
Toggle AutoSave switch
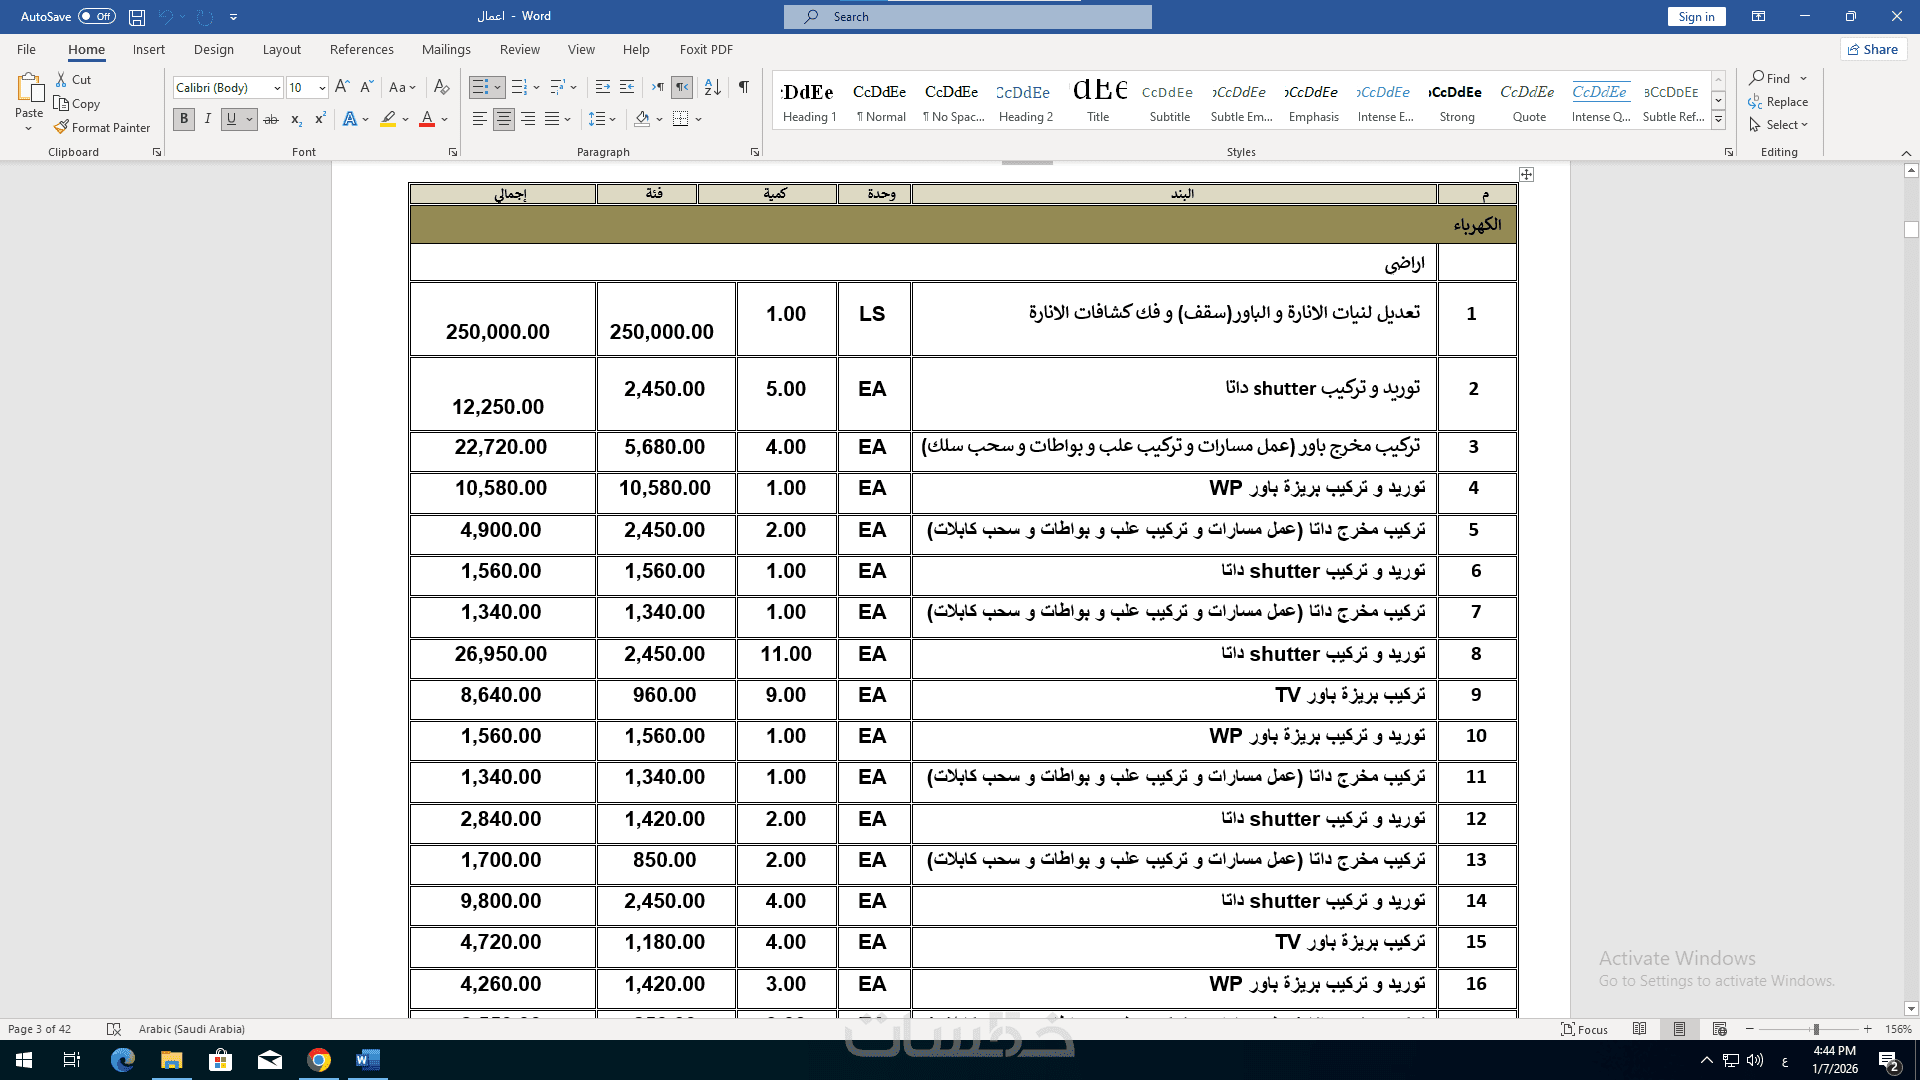pos(96,17)
